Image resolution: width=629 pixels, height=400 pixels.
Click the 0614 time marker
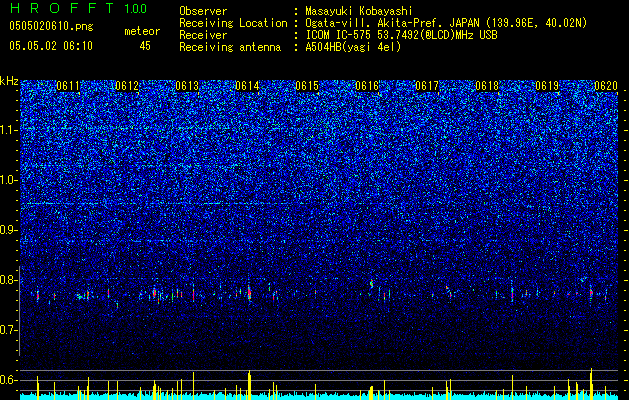[x=247, y=86]
